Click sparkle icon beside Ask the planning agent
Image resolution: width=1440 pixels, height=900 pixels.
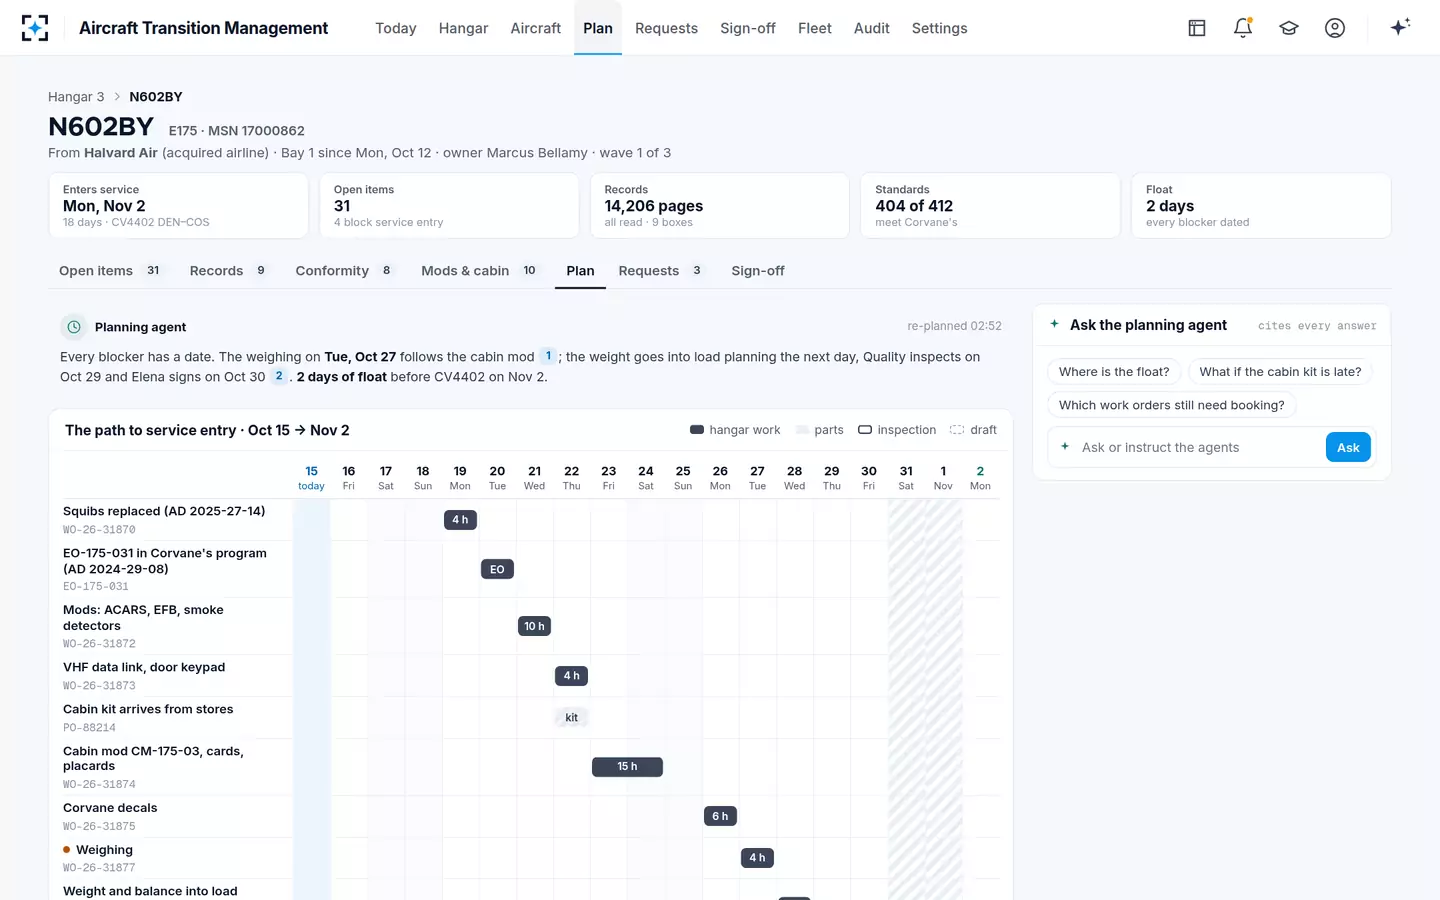point(1054,324)
